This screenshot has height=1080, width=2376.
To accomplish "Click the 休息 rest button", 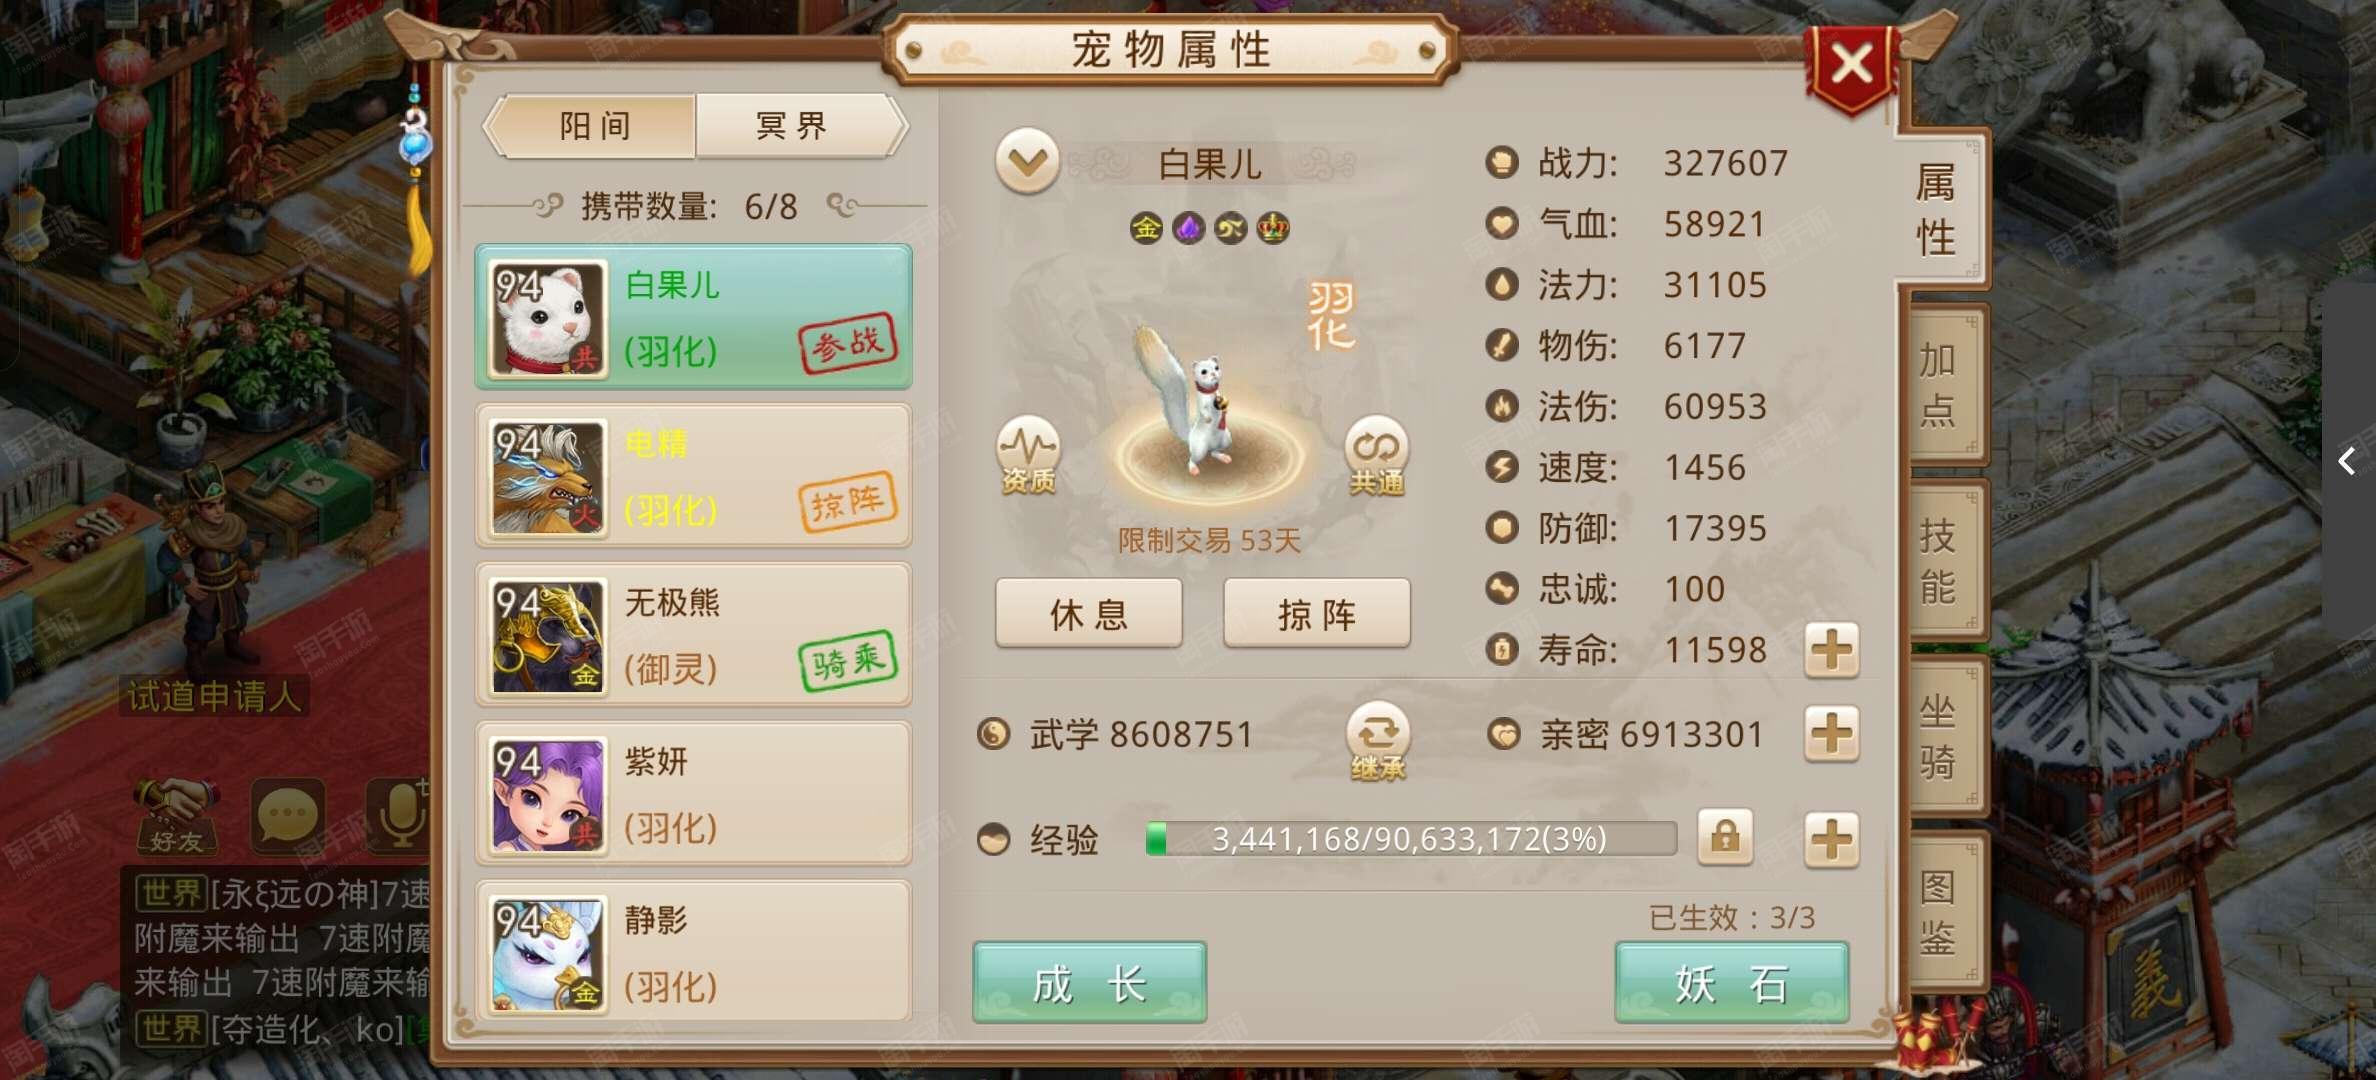I will [1089, 614].
